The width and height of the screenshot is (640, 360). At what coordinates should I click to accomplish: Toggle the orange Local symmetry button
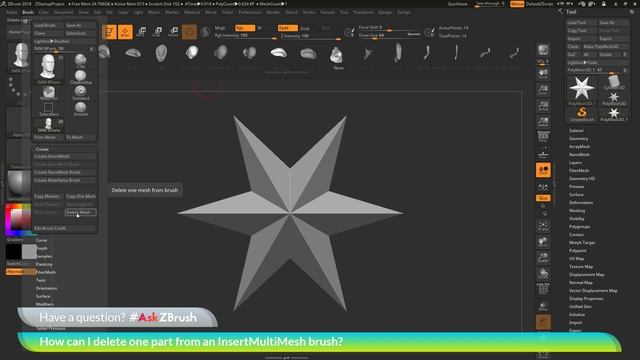[x=543, y=170]
